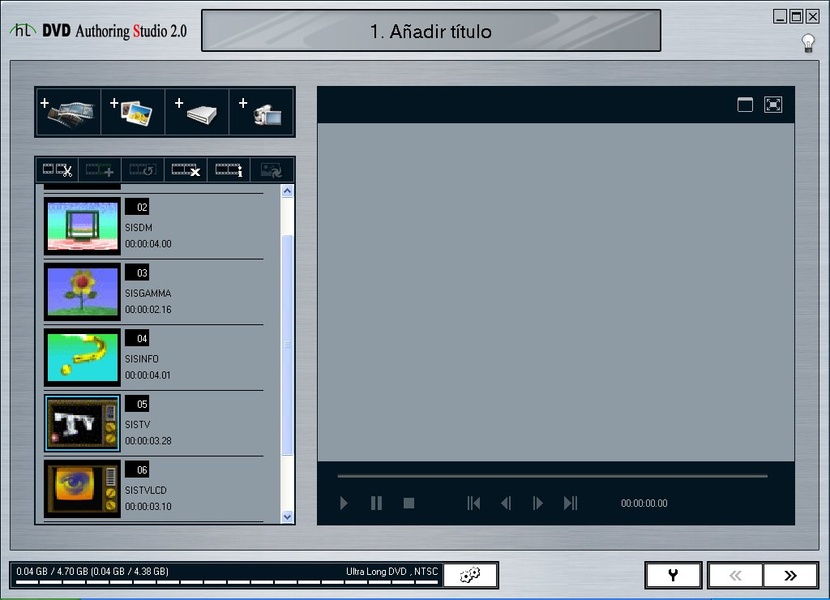The width and height of the screenshot is (830, 600).
Task: Step one frame forward
Action: point(538,503)
